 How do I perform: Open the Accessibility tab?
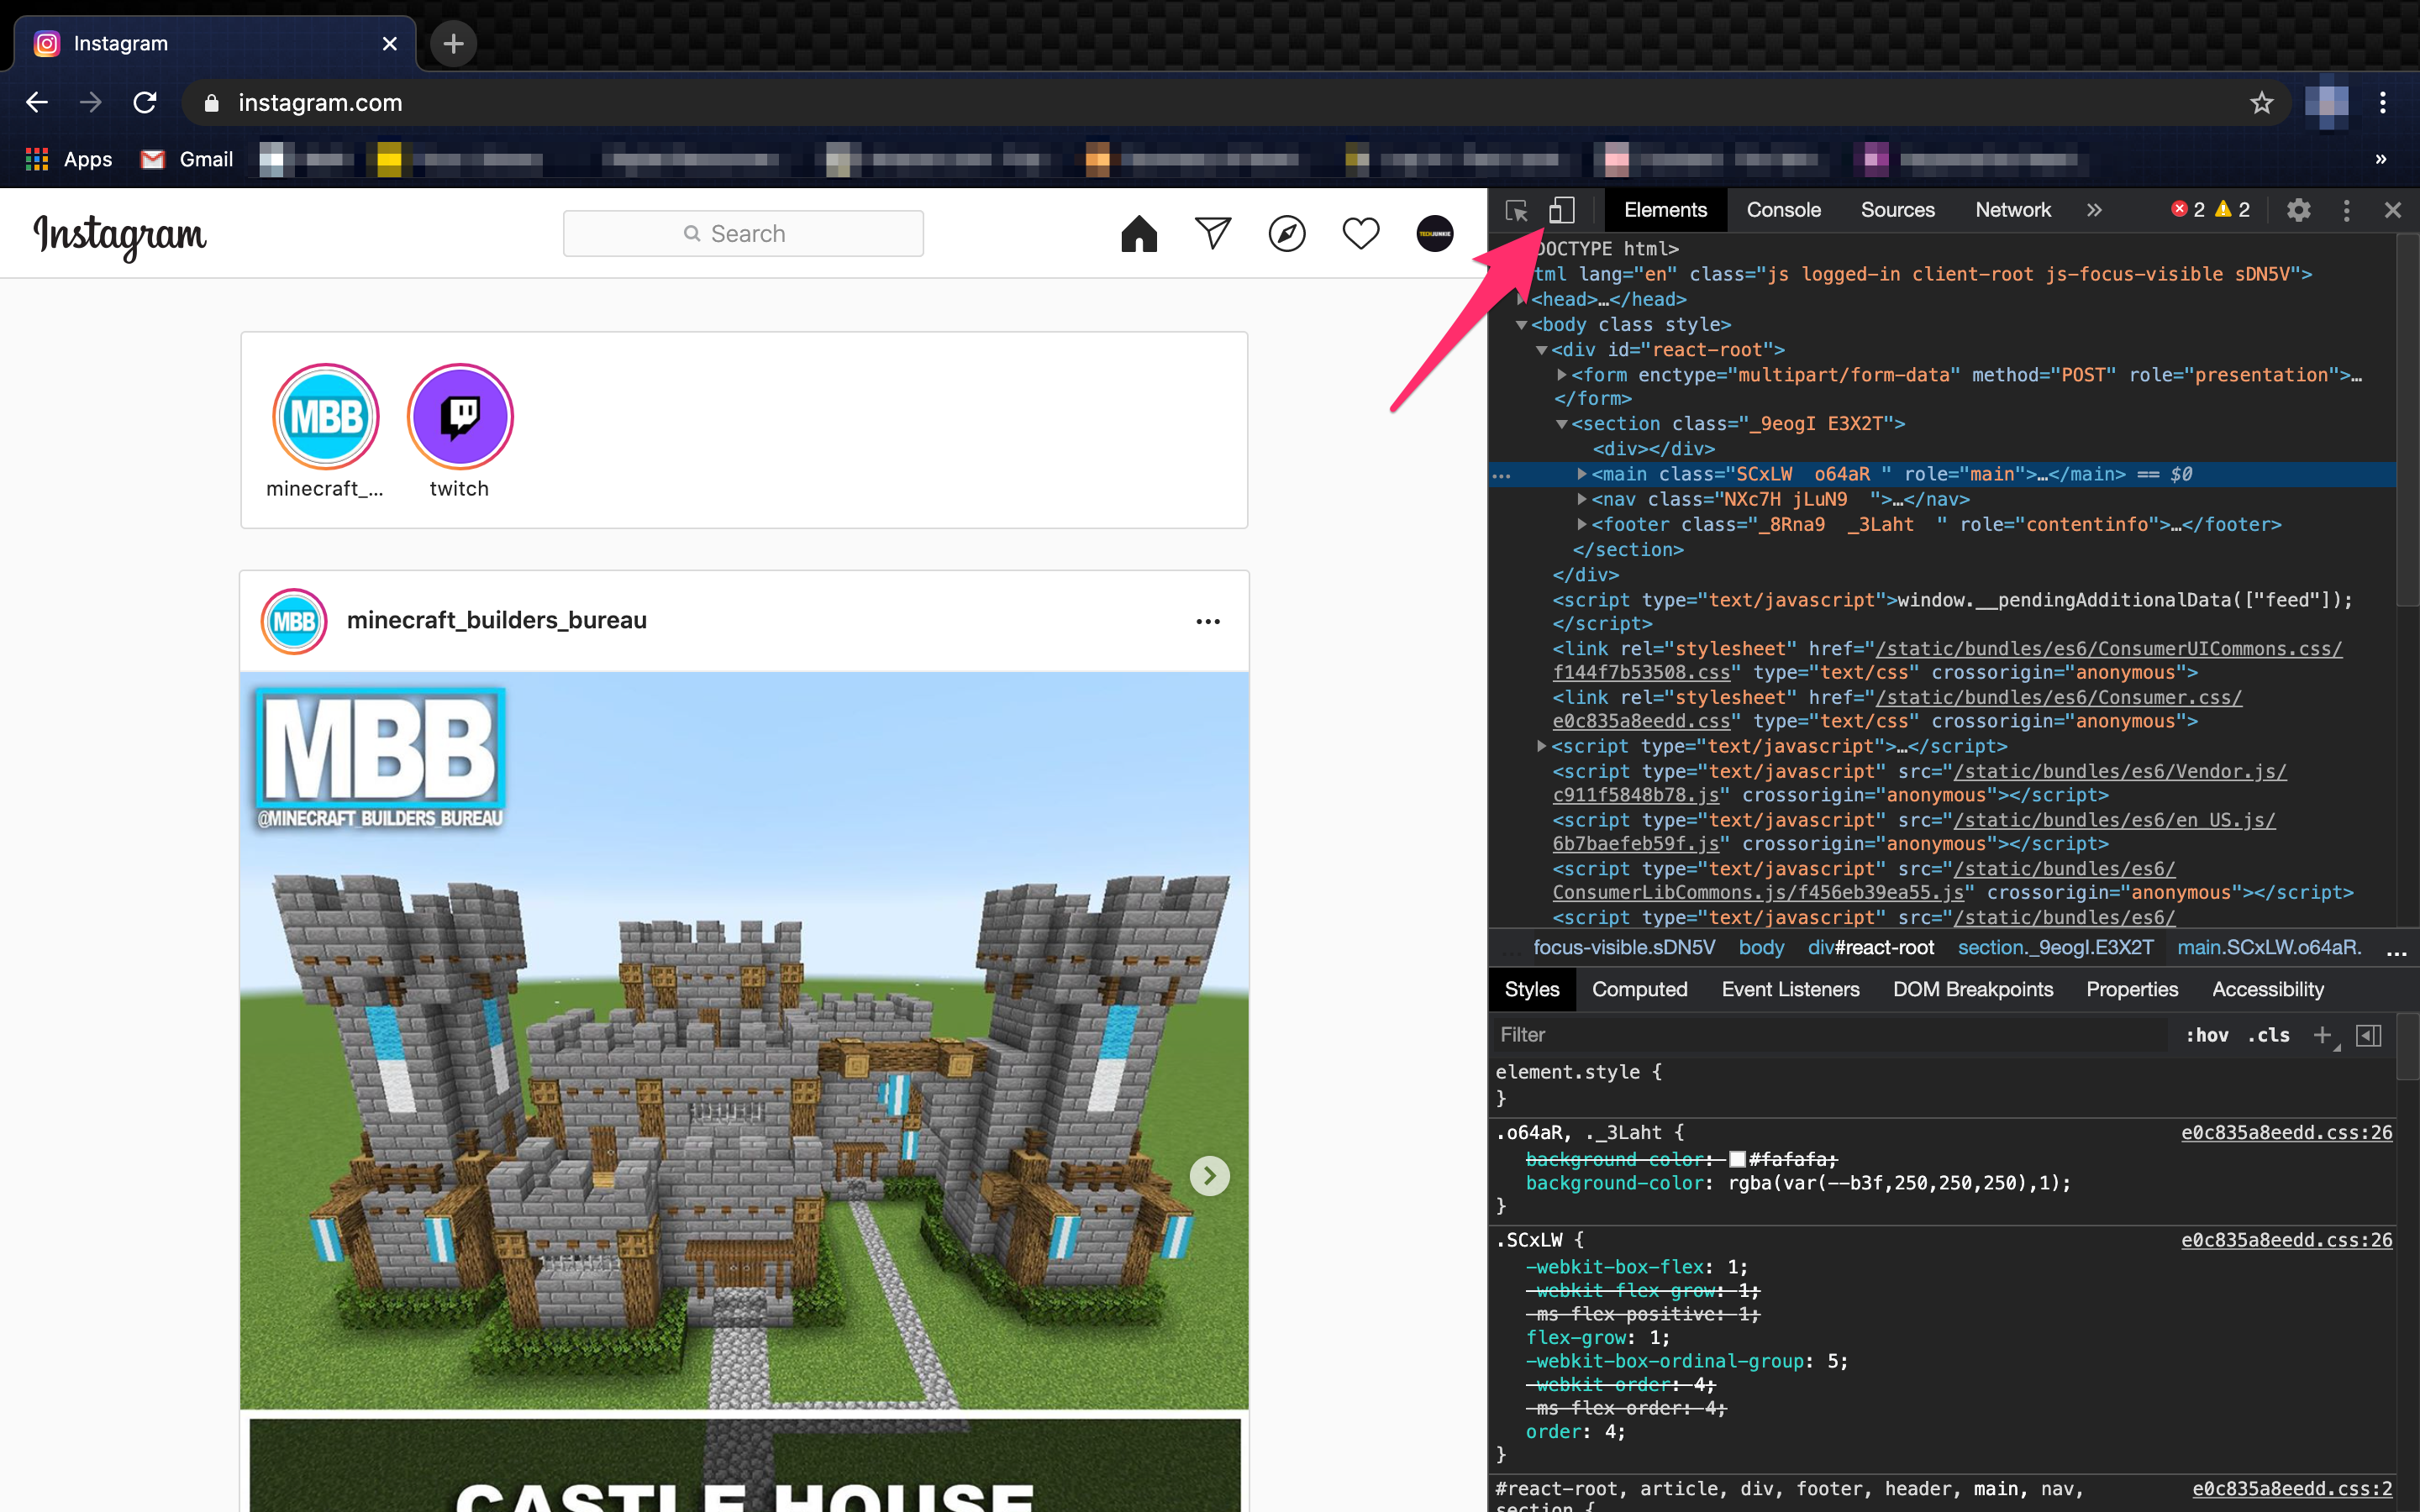click(x=2267, y=989)
